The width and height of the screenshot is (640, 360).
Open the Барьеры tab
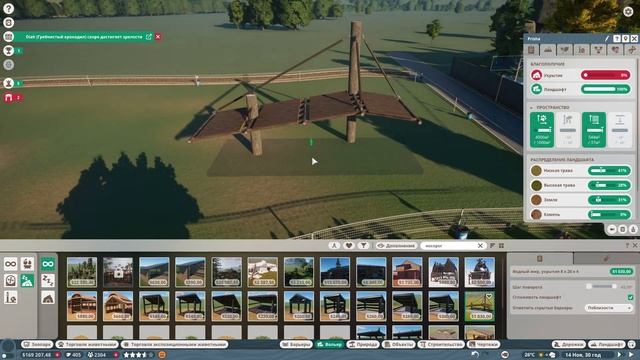click(x=297, y=344)
